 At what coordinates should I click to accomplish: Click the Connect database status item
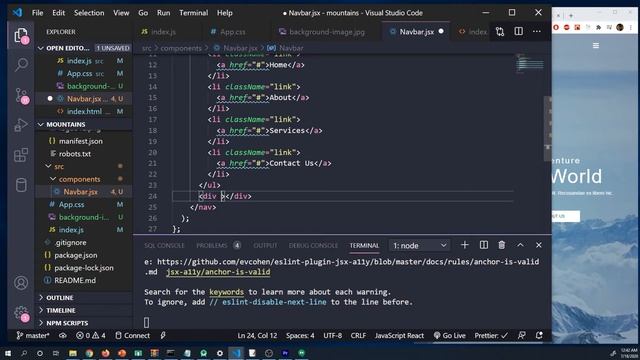pyautogui.click(x=132, y=336)
